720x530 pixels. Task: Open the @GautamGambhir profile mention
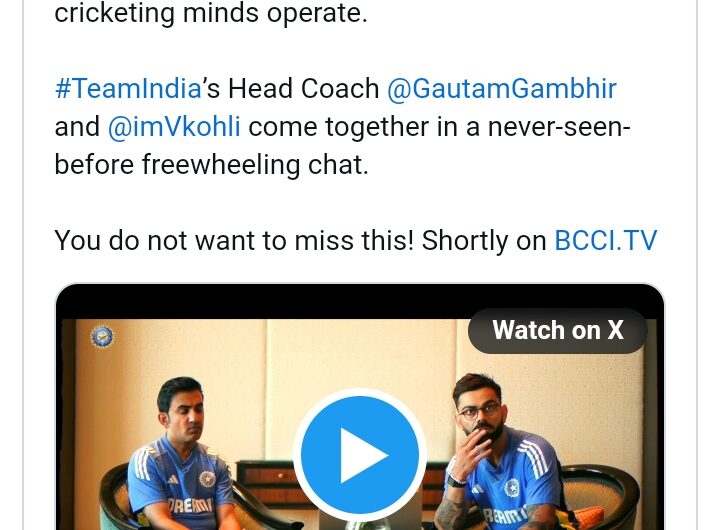pos(501,89)
